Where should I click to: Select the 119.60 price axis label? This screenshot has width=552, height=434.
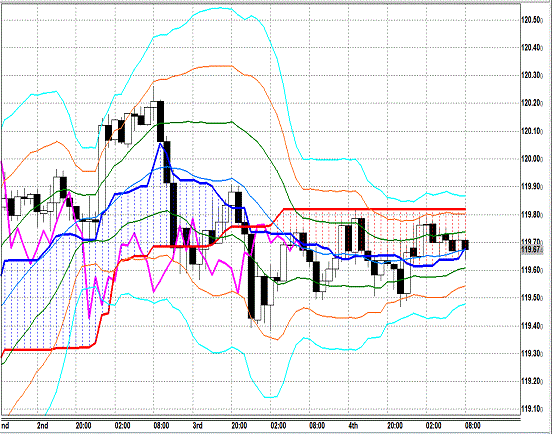(x=532, y=270)
